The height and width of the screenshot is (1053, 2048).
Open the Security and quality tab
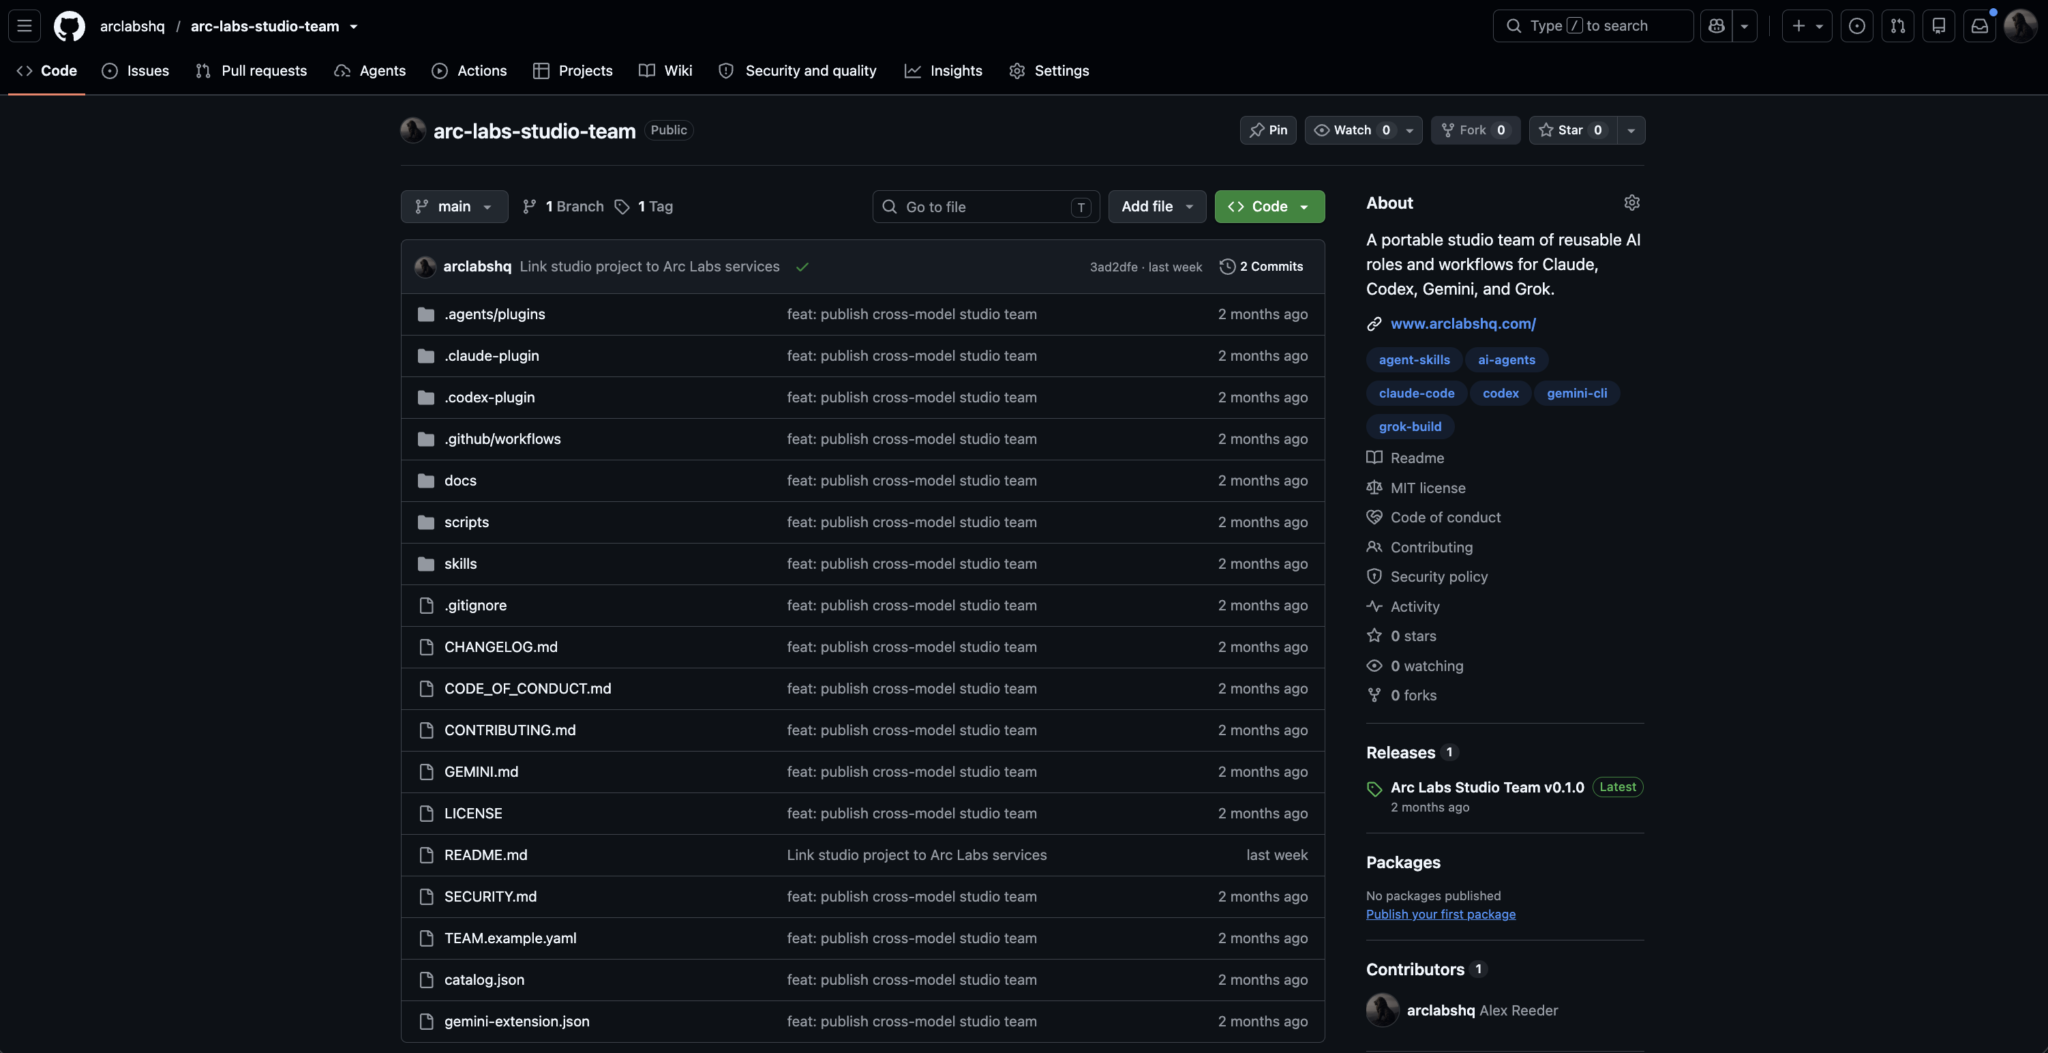pos(797,71)
